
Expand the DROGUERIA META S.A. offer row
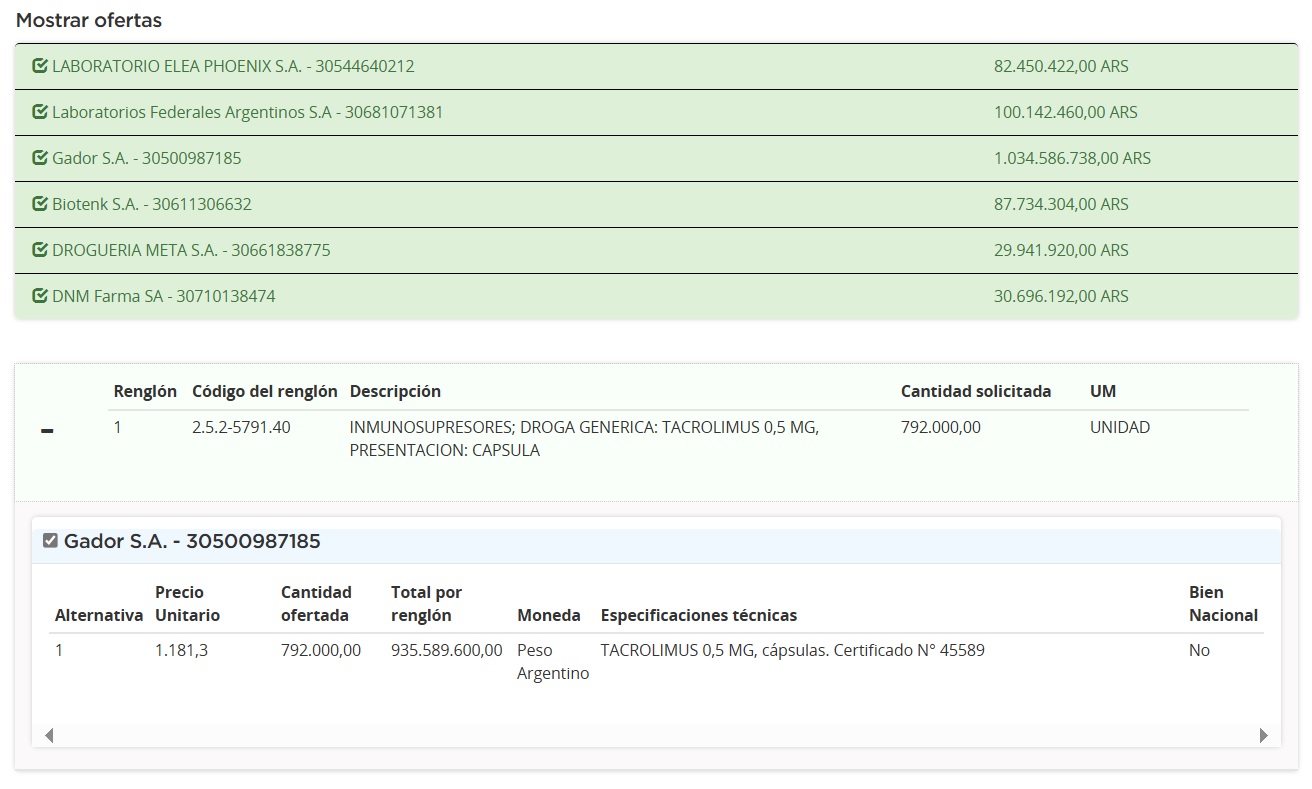pyautogui.click(x=191, y=250)
